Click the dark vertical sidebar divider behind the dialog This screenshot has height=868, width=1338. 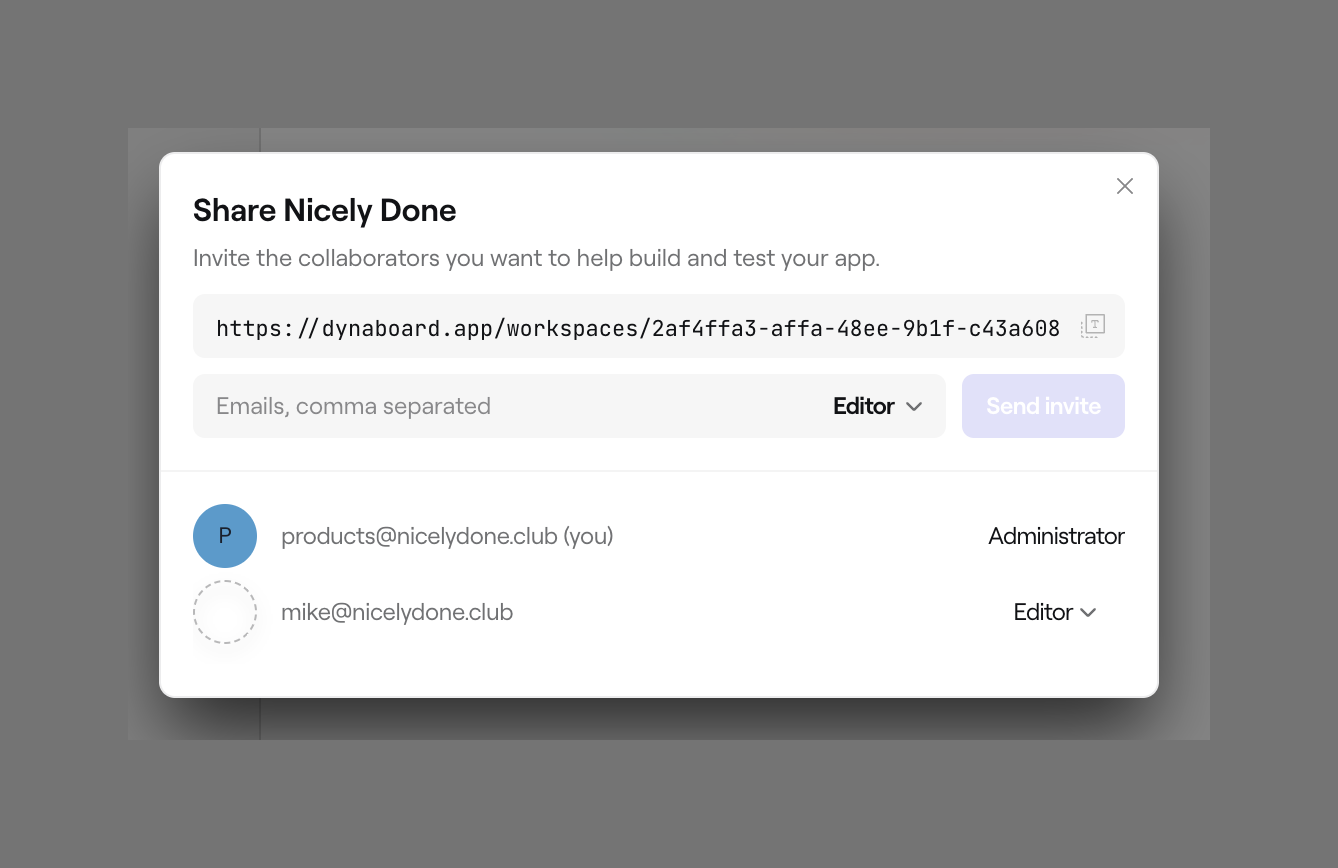[x=260, y=140]
